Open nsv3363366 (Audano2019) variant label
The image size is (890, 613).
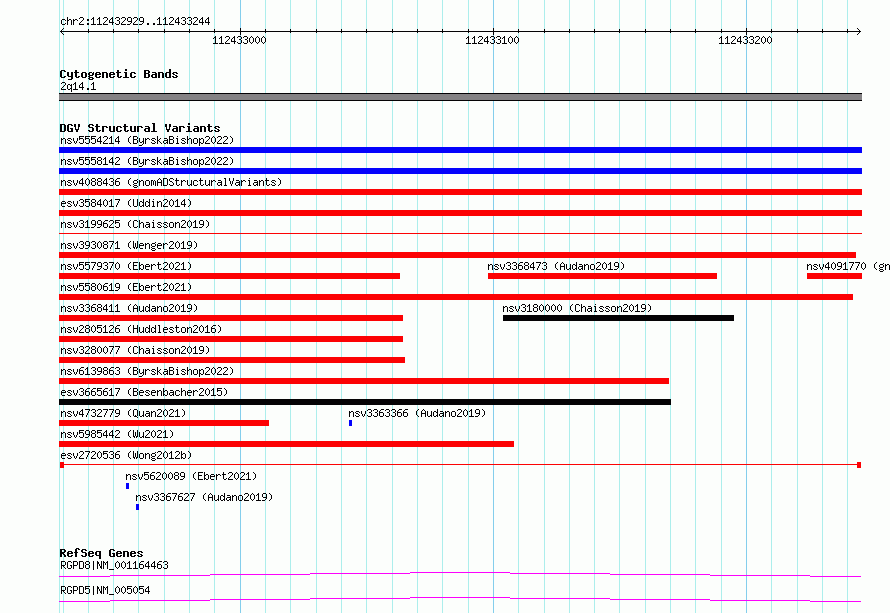click(417, 413)
